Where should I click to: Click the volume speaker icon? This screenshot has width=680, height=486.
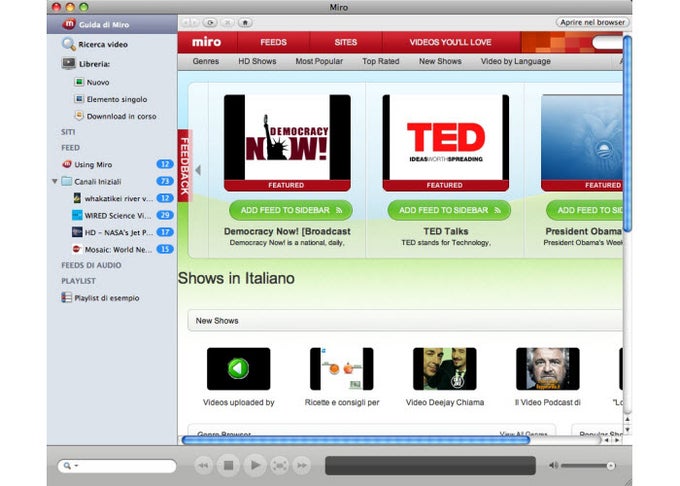pos(553,465)
